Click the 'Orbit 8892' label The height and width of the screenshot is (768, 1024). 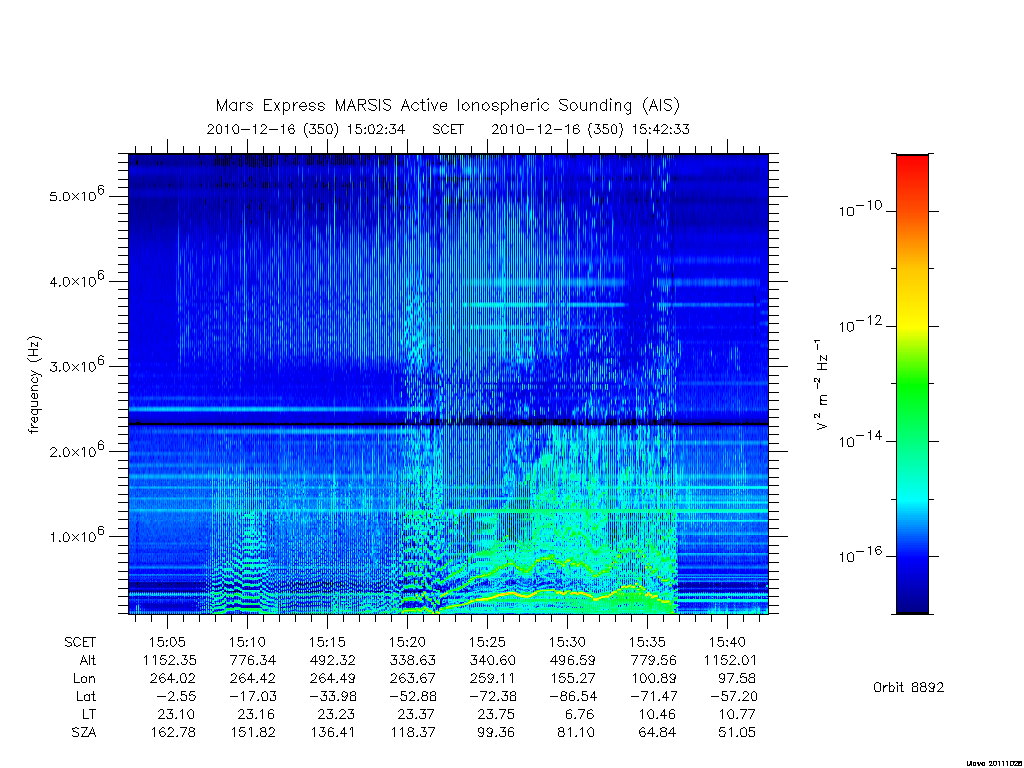pos(908,688)
